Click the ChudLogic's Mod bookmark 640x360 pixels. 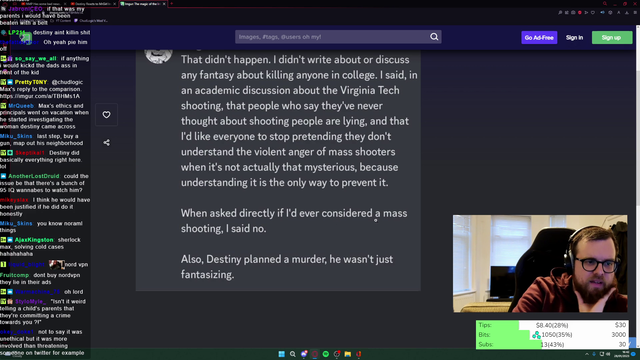coord(91,20)
